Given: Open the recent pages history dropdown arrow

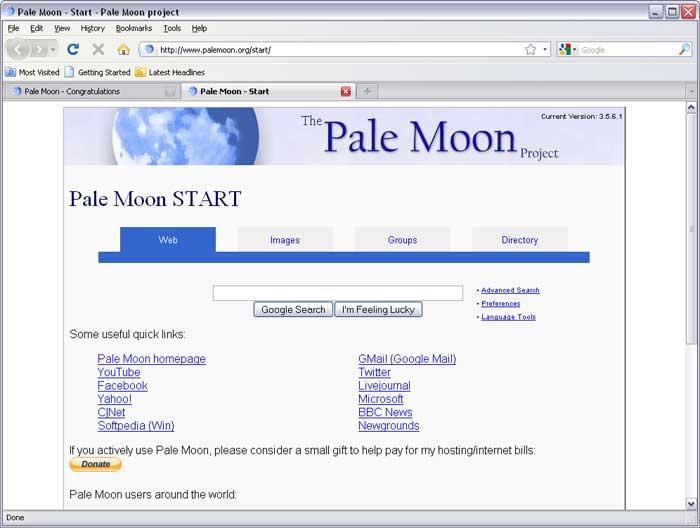Looking at the screenshot, I should coord(53,50).
